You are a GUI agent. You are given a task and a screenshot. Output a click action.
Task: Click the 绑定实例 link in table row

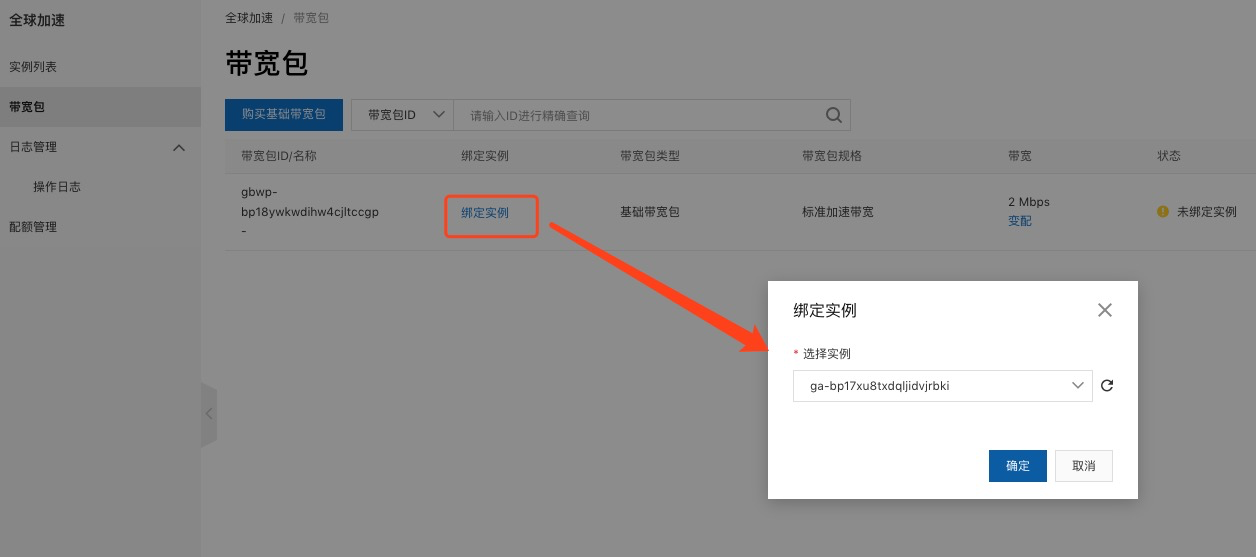tap(485, 213)
